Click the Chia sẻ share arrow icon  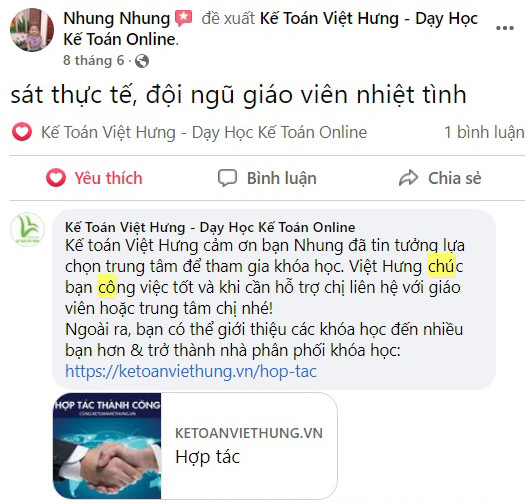[409, 178]
